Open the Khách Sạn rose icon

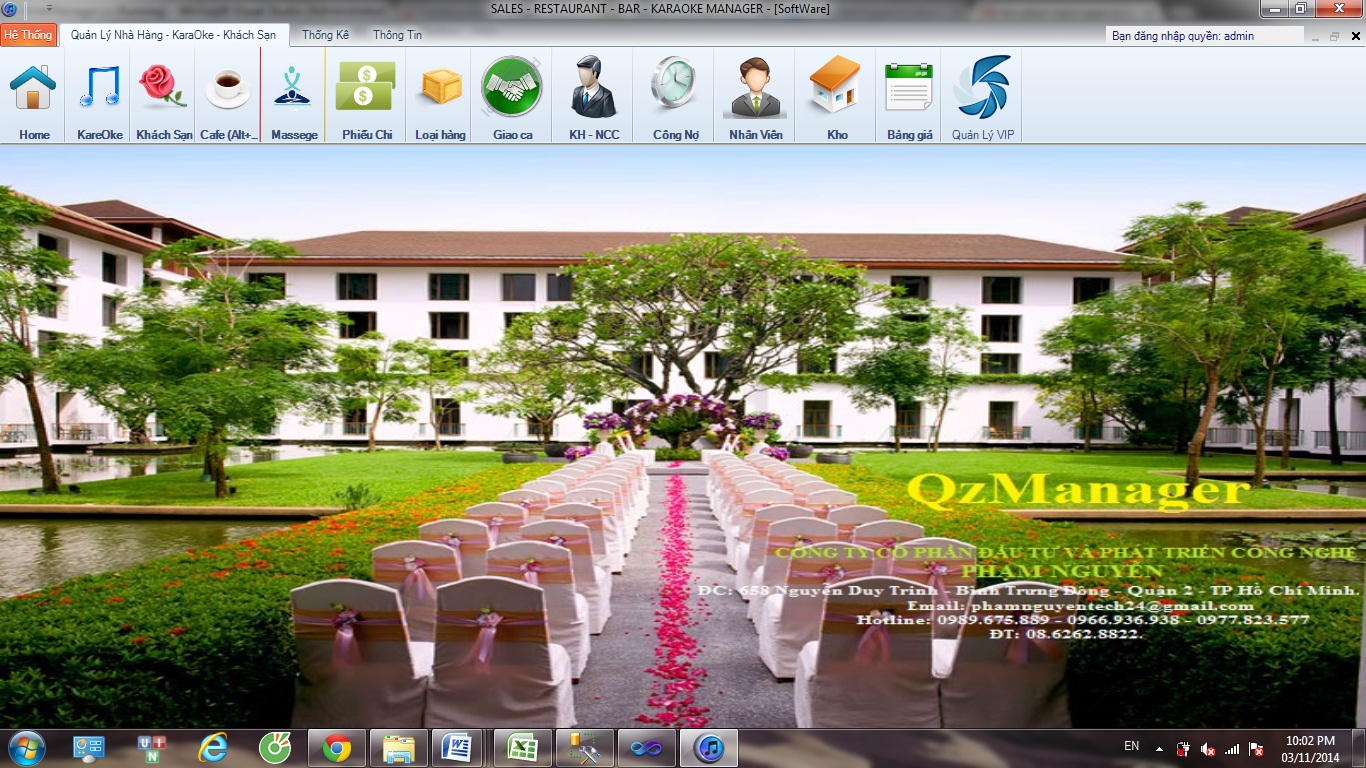coord(164,97)
